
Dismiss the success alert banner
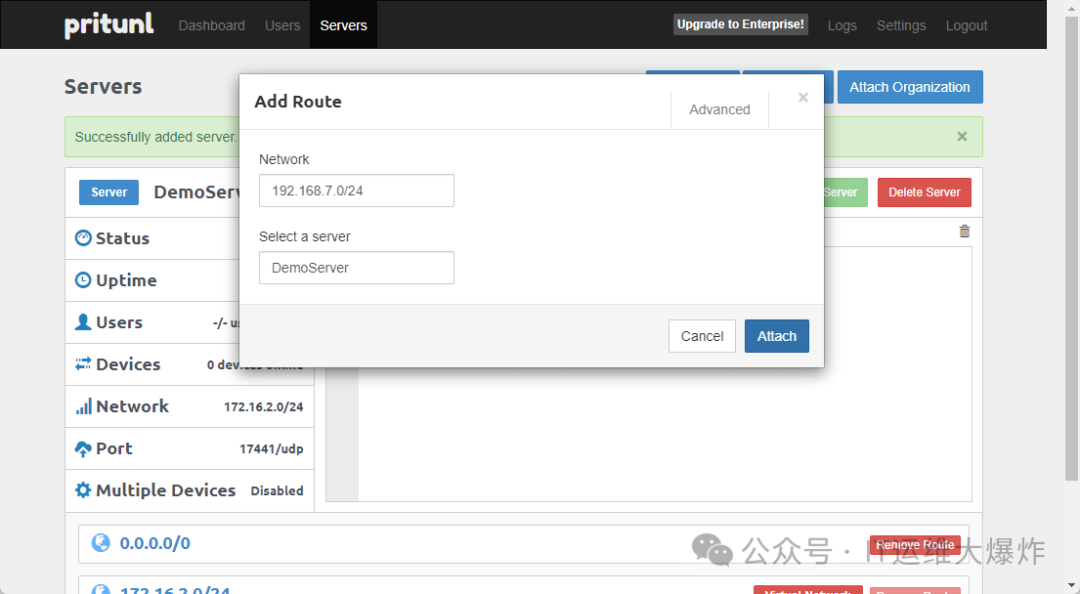[x=961, y=137]
